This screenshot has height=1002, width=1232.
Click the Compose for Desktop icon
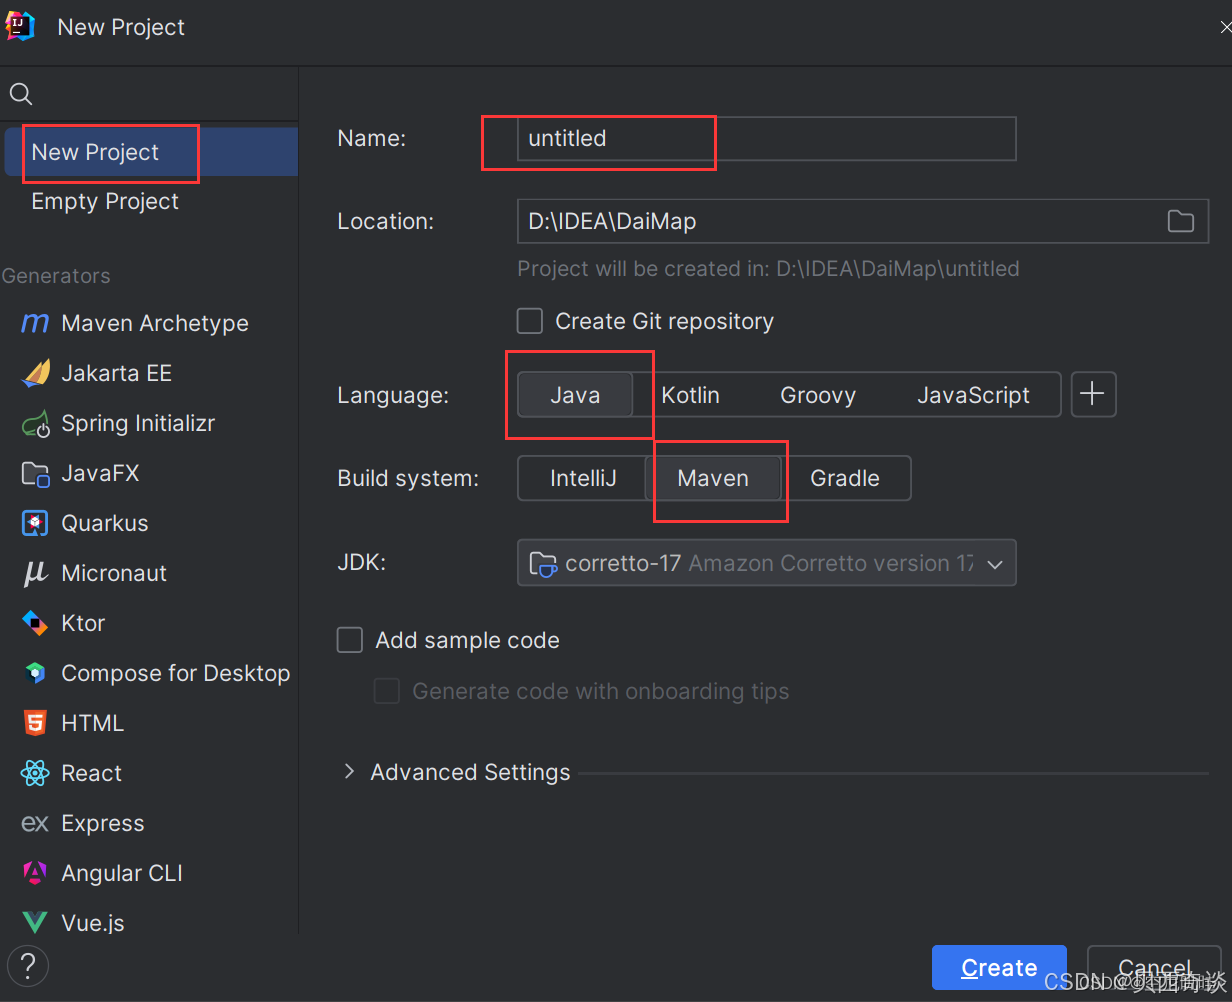pos(35,673)
